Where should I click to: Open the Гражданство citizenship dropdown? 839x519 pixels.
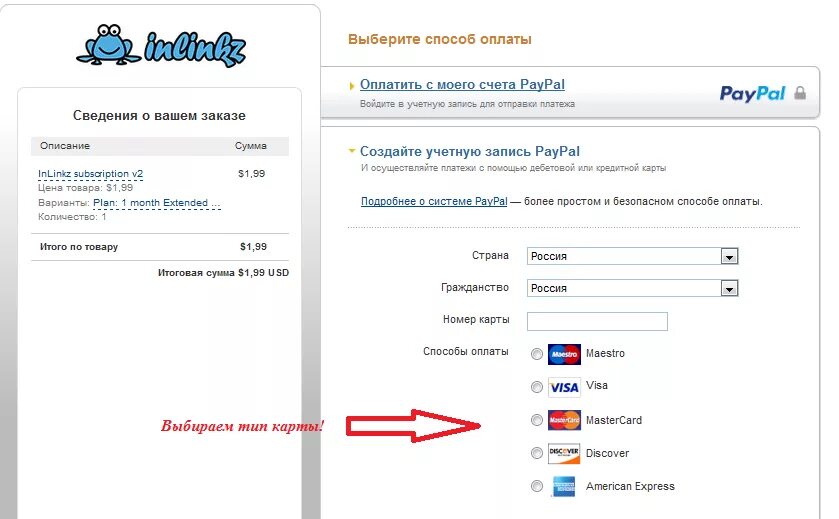click(632, 288)
